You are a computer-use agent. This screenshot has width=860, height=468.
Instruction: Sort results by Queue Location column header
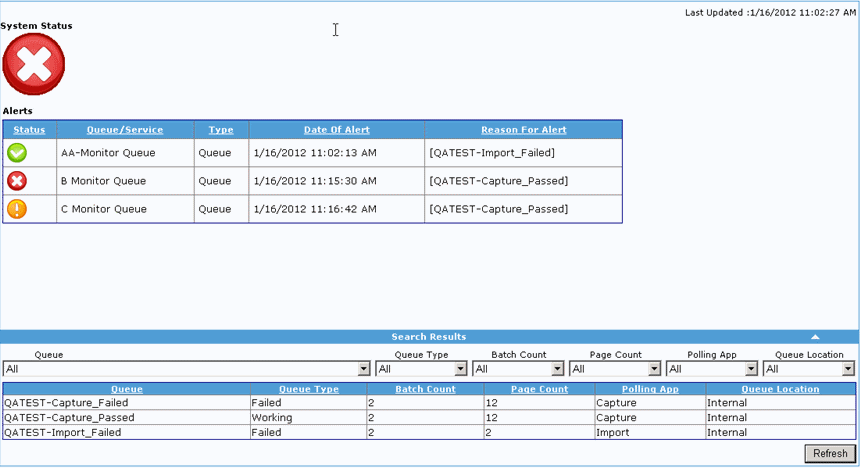tap(780, 389)
